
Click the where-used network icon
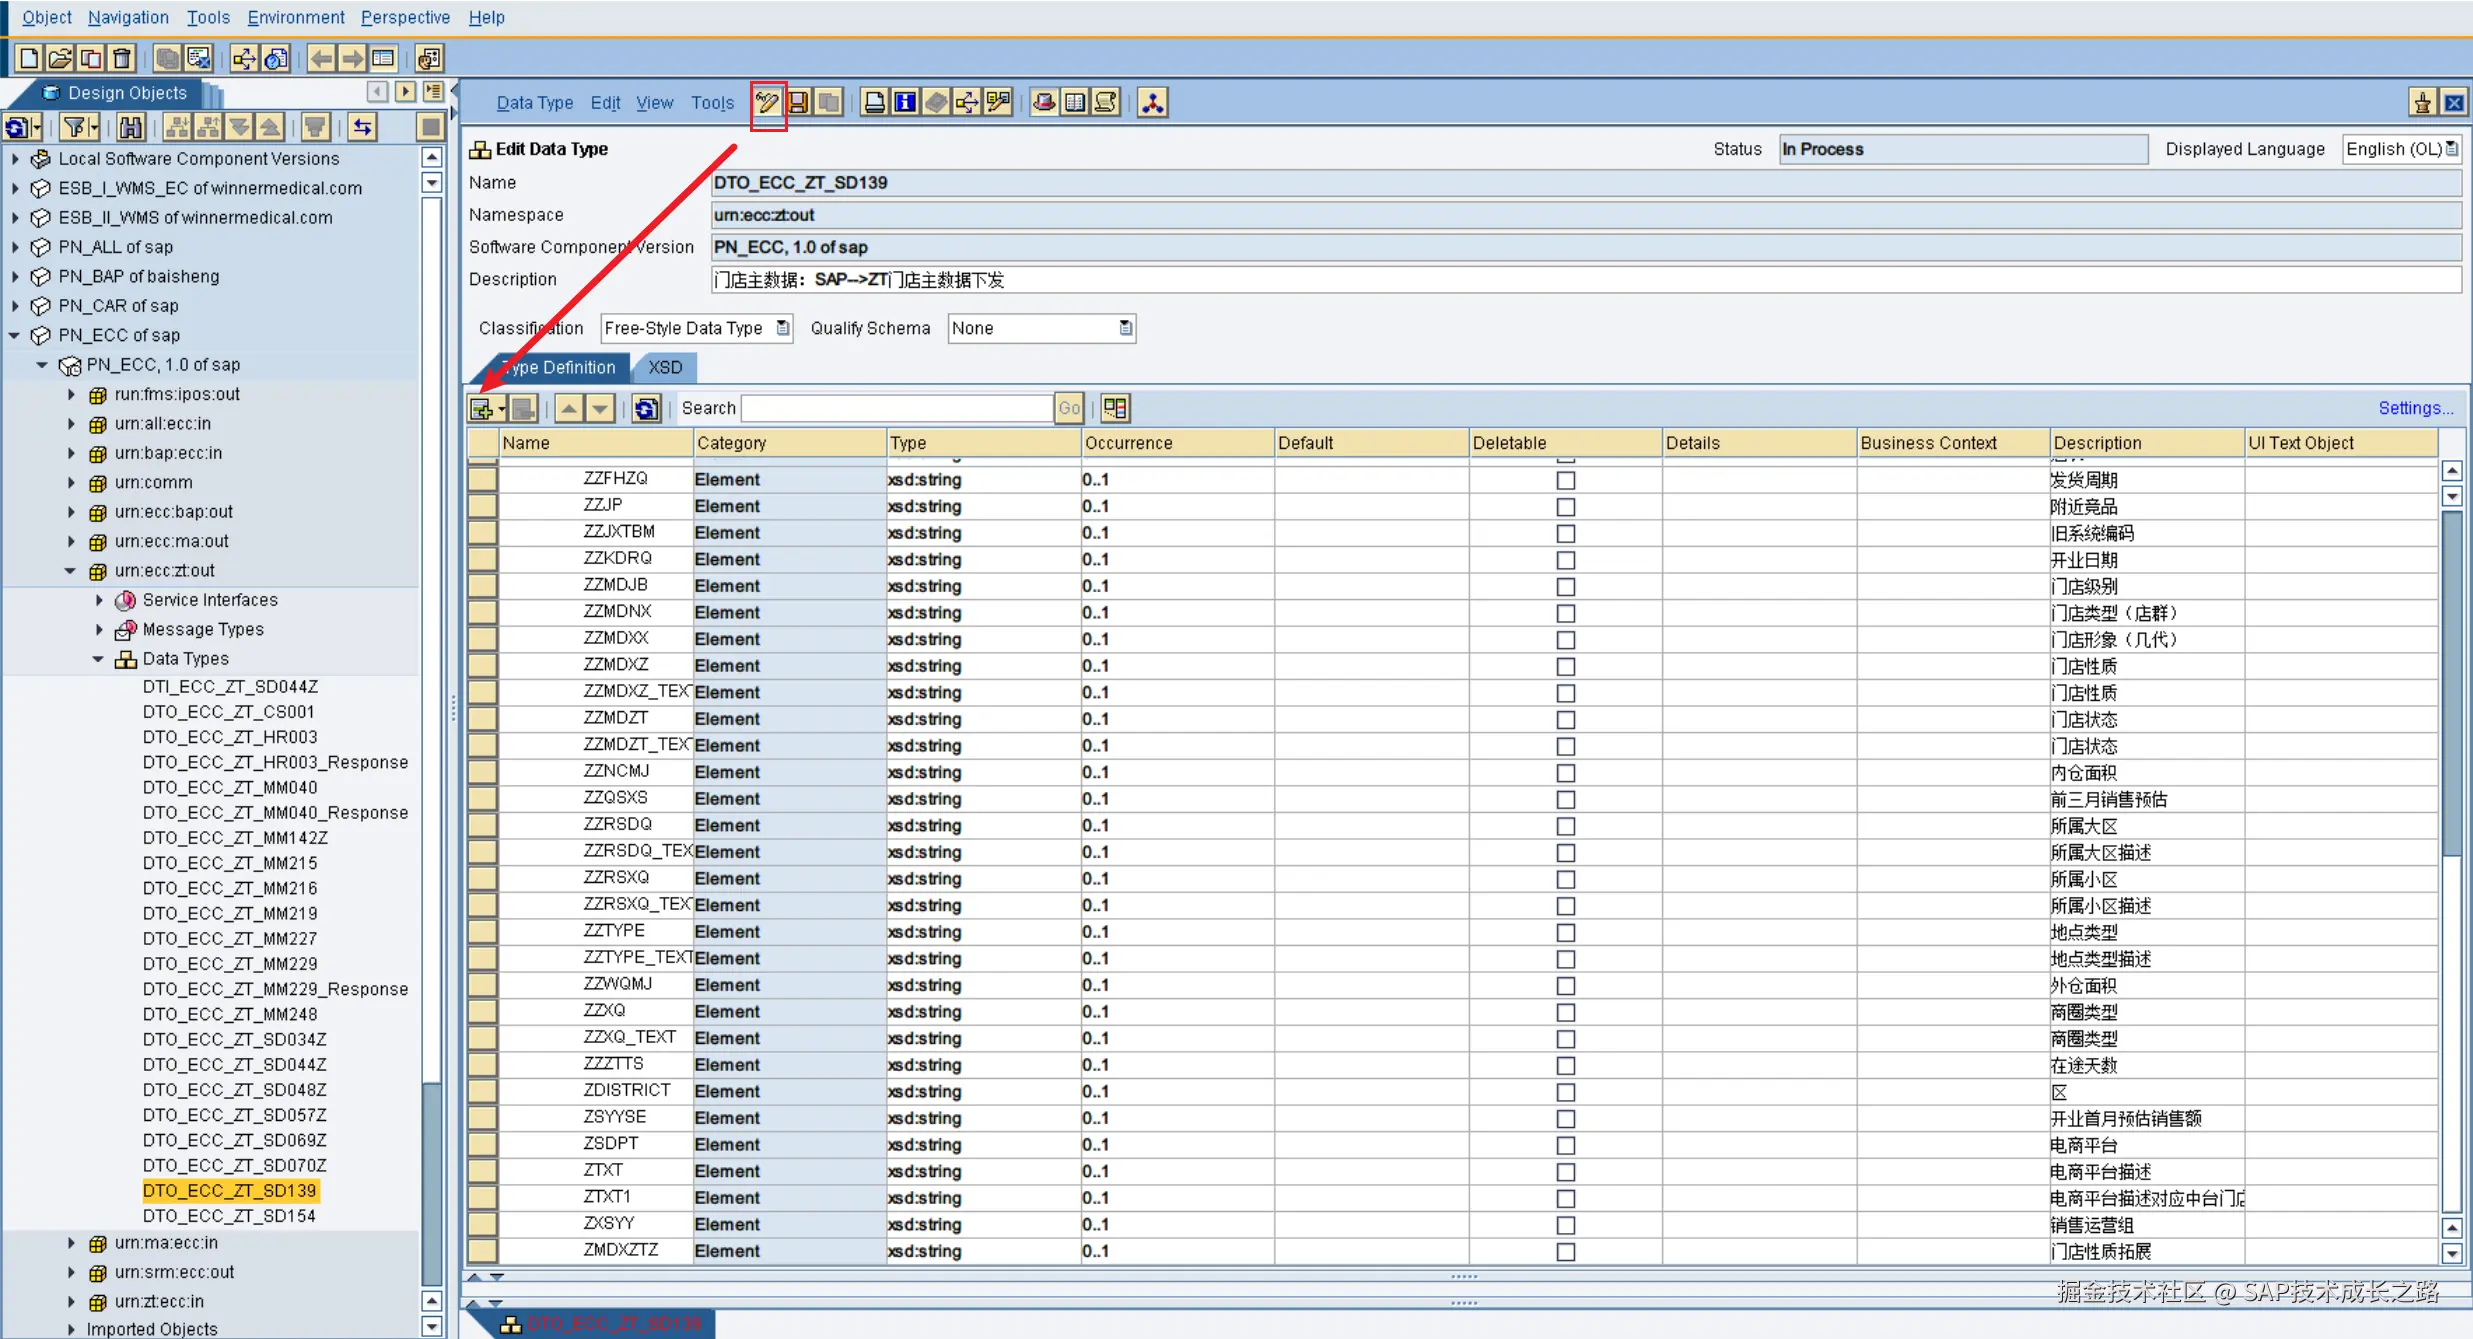click(x=1152, y=103)
